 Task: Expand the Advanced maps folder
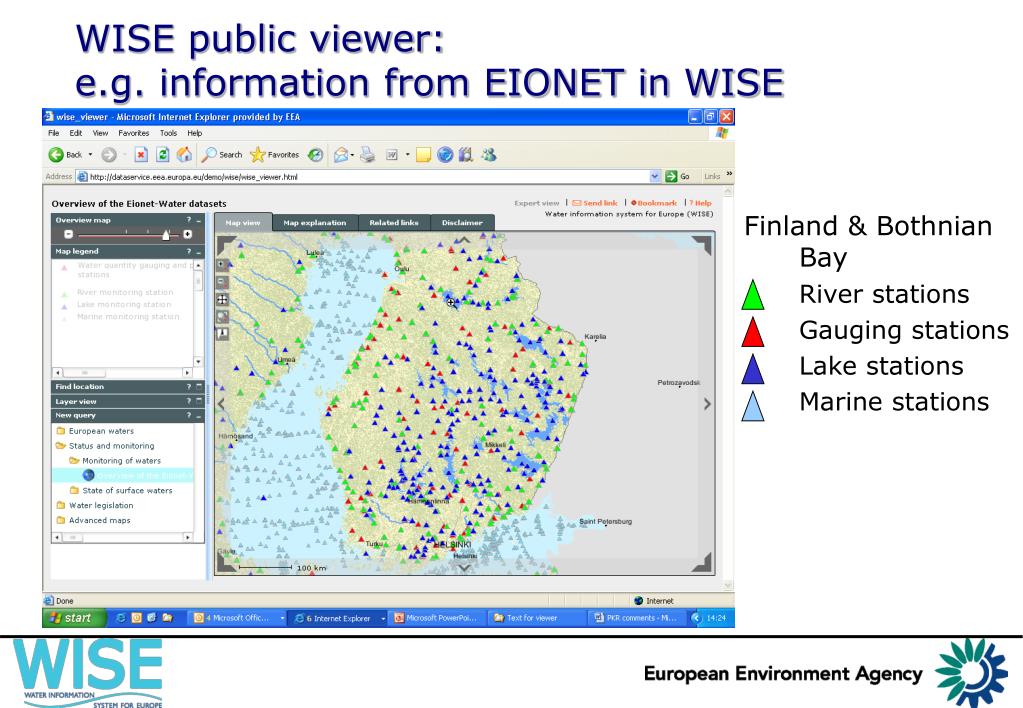coord(94,521)
